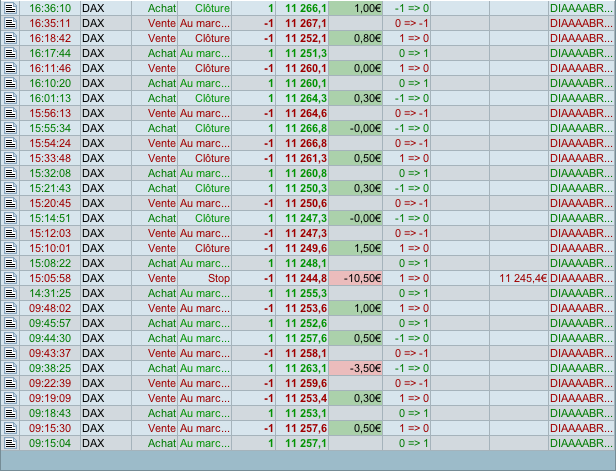This screenshot has width=616, height=471.
Task: Select price 11 257,1 cell
Action: click(302, 443)
